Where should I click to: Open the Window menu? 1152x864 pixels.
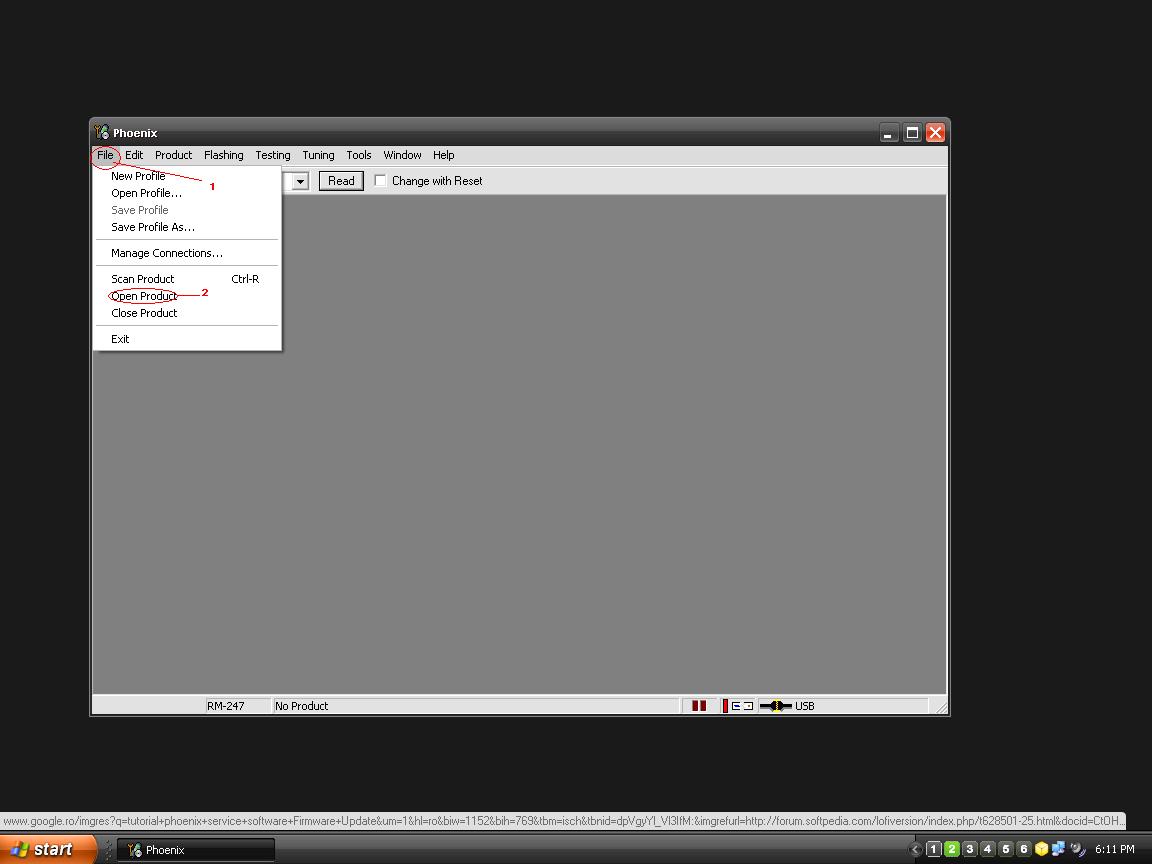(x=402, y=155)
